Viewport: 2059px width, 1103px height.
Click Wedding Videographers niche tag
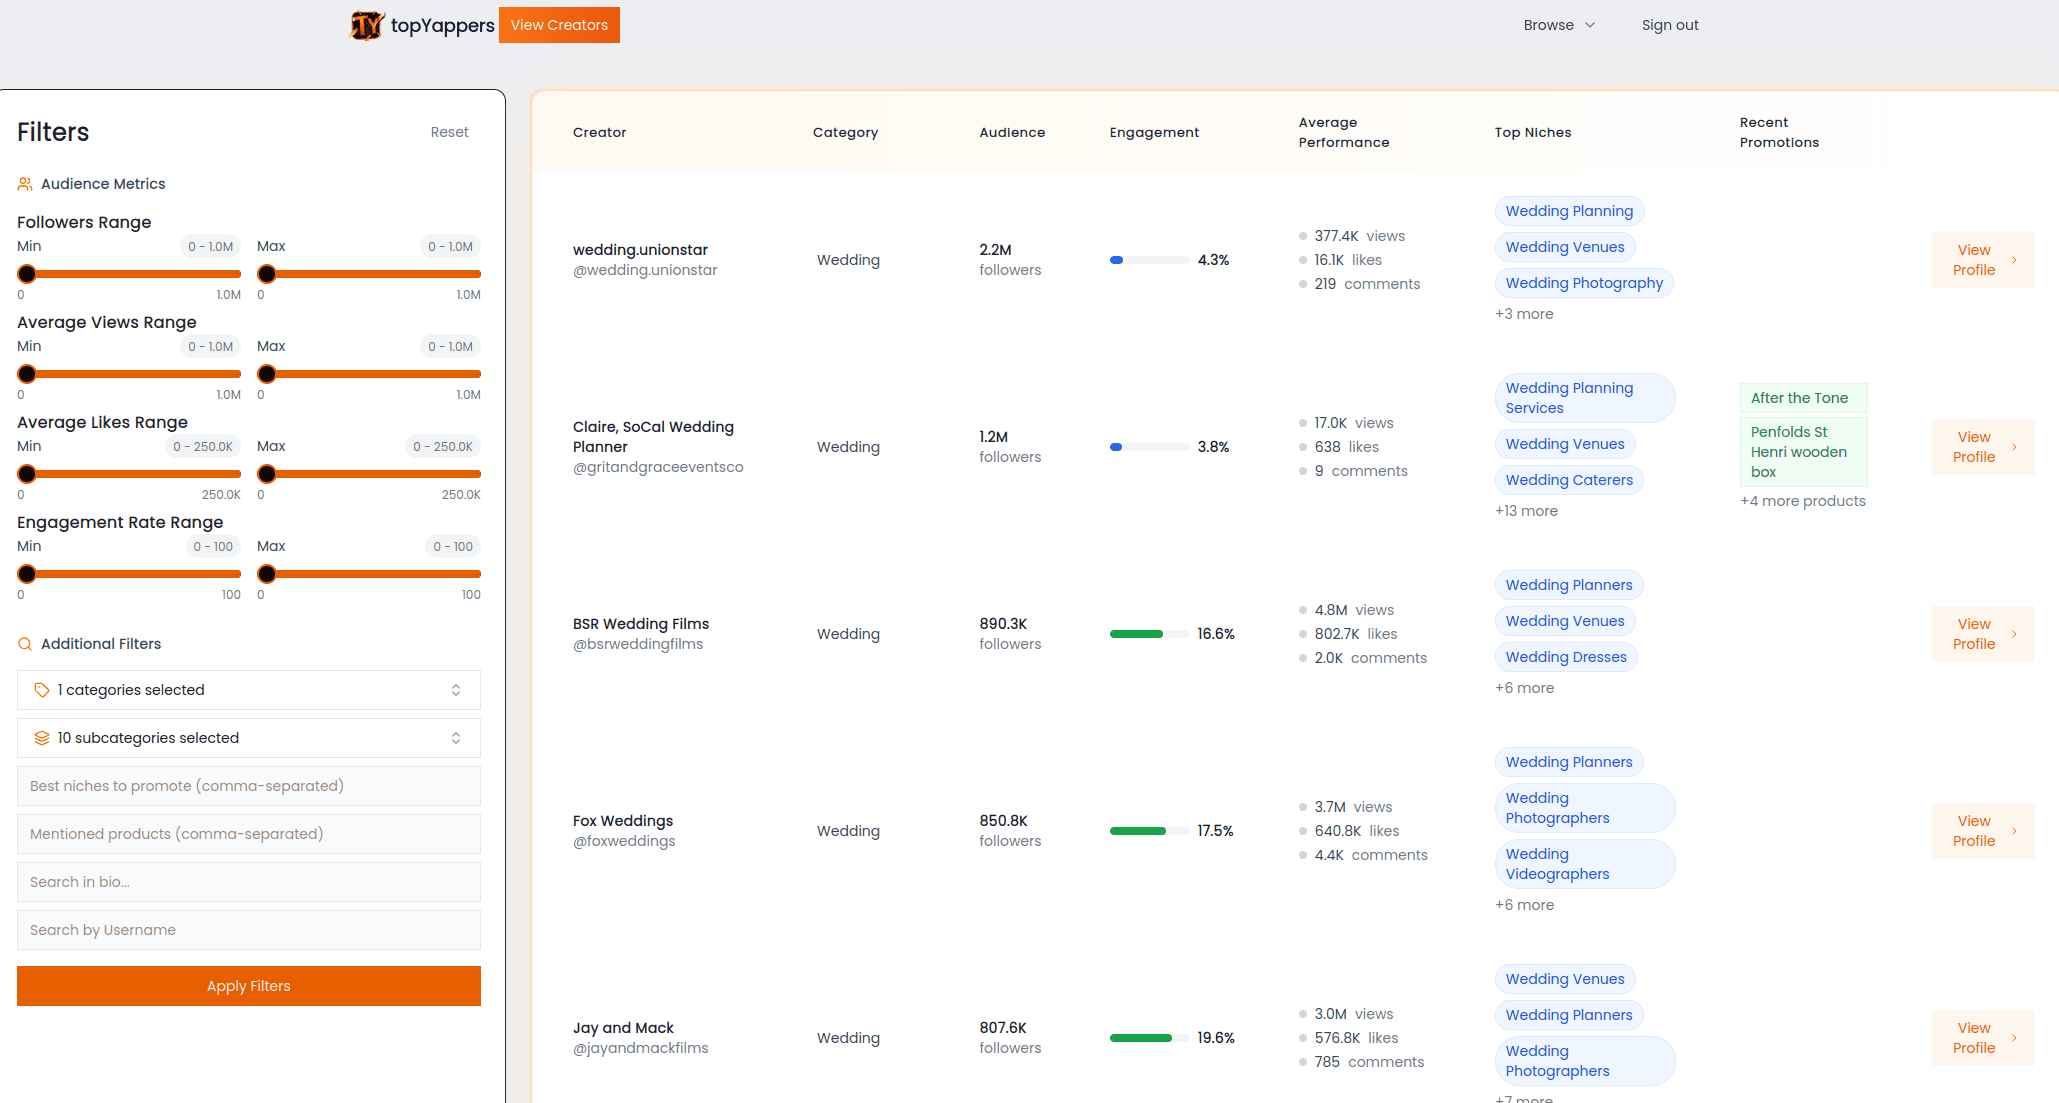click(1585, 864)
